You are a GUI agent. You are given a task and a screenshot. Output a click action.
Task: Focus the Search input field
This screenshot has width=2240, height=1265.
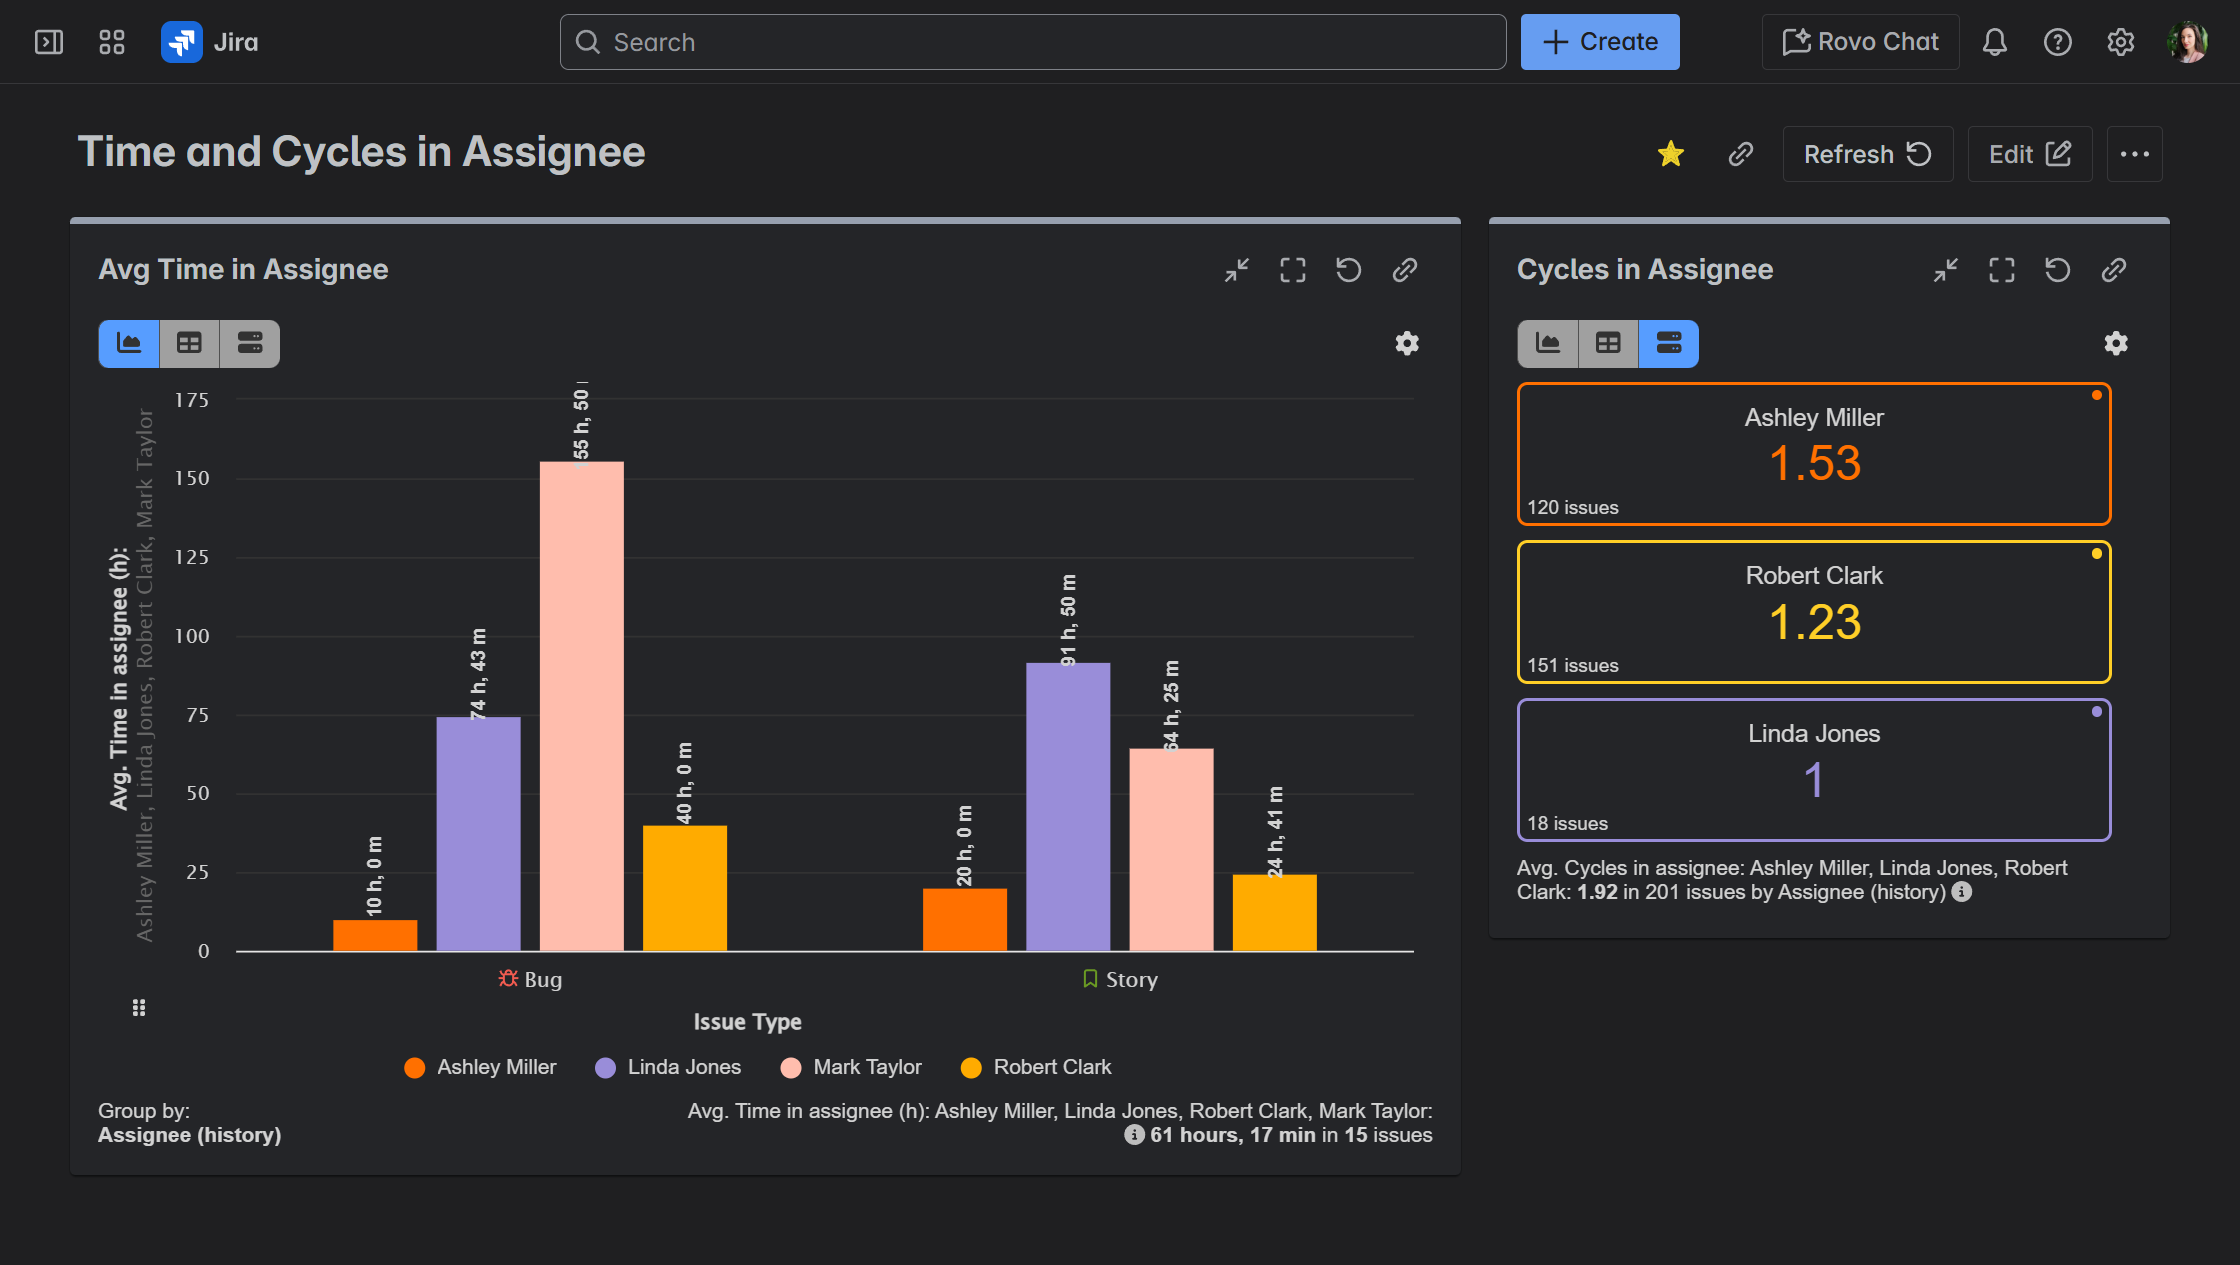[x=1033, y=42]
